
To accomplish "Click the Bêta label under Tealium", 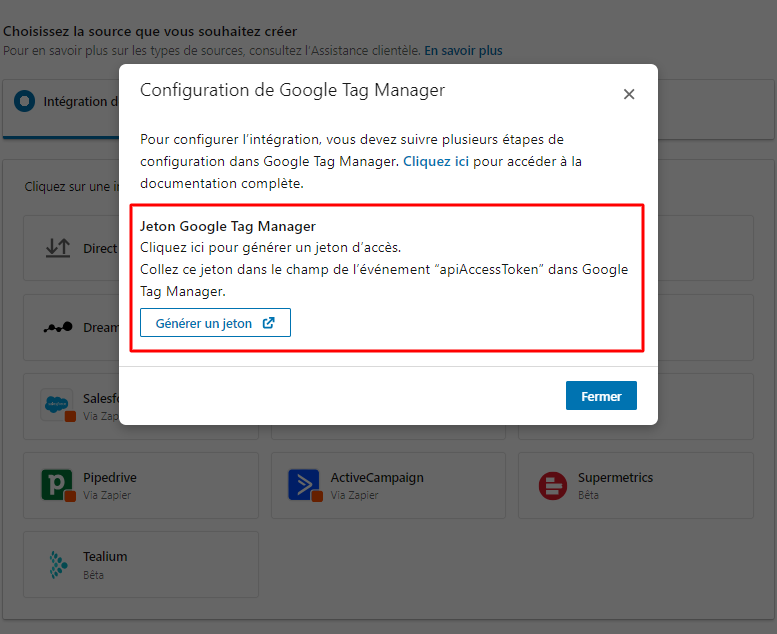I will coord(94,575).
